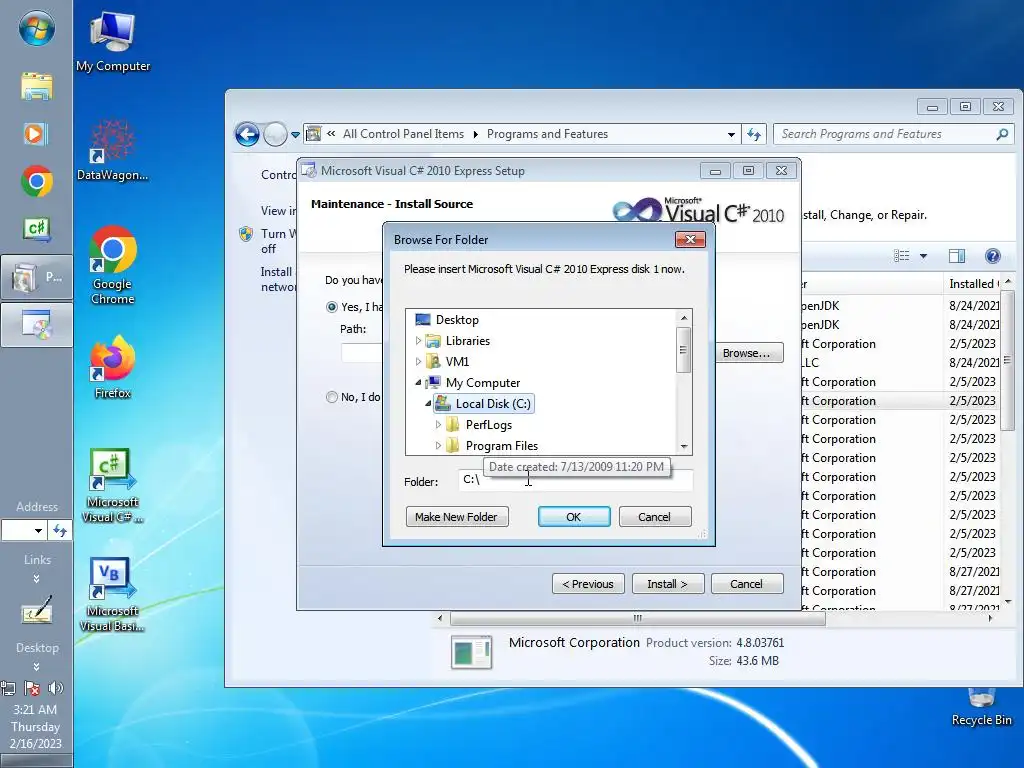Click the taskbar clock showing 3:21 AM
Image resolution: width=1024 pixels, height=768 pixels.
coord(35,710)
